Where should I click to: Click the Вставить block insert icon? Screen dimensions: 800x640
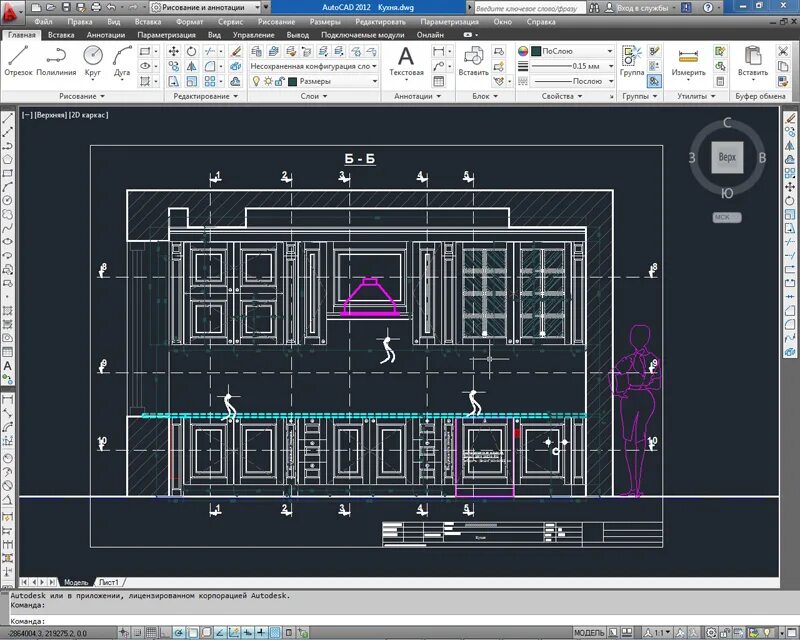(x=473, y=61)
